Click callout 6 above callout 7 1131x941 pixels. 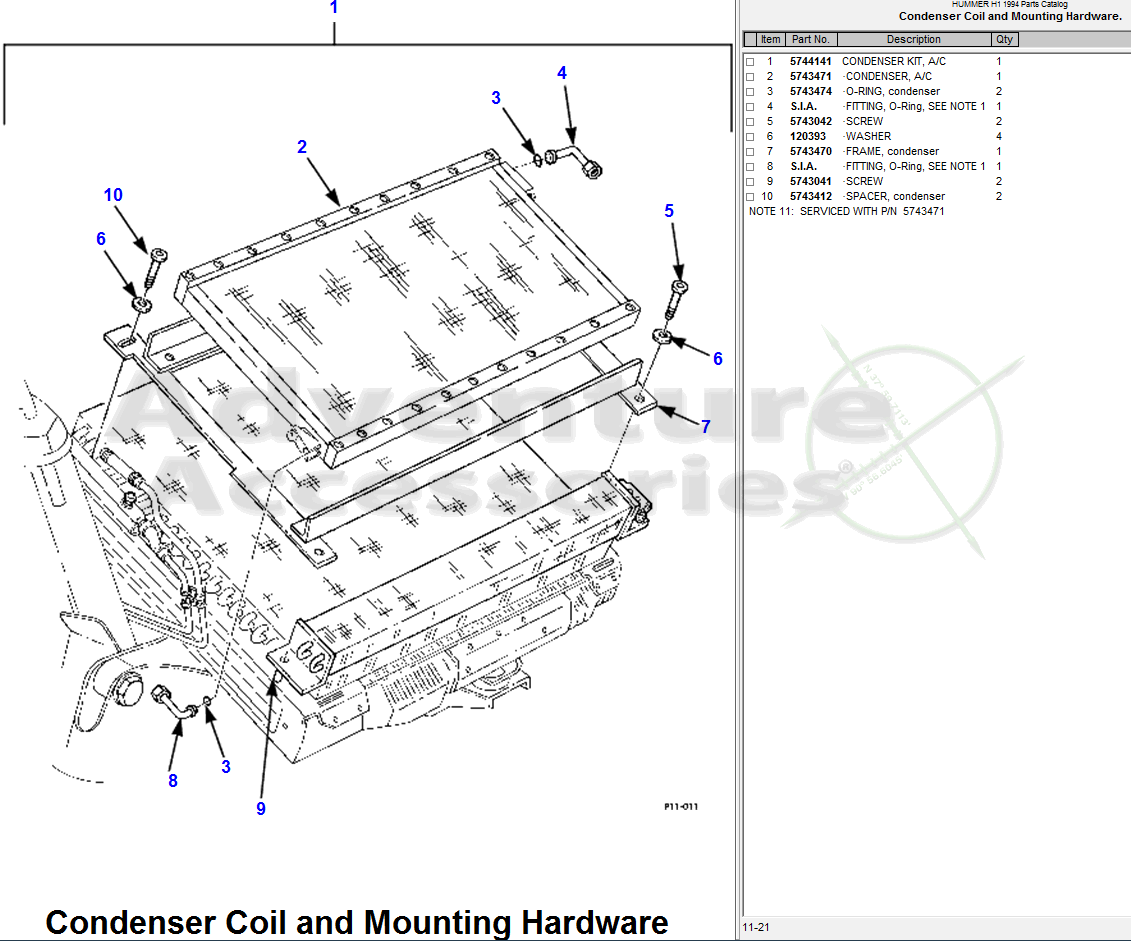pyautogui.click(x=718, y=359)
